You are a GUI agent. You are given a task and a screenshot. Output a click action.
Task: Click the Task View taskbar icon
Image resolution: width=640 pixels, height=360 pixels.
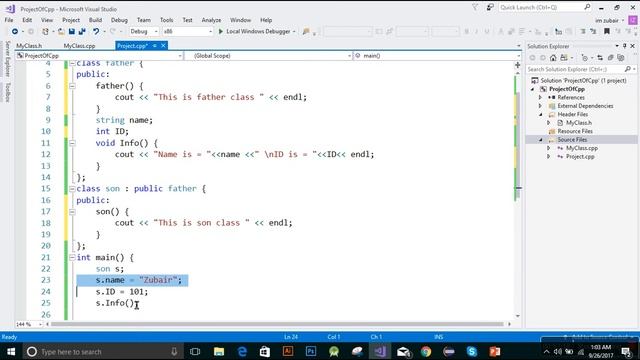195,351
